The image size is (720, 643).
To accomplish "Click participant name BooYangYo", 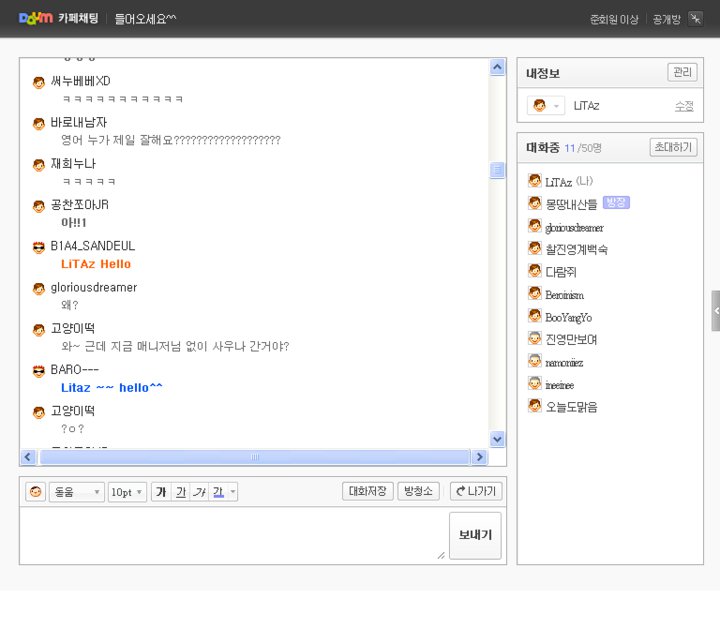I will [x=568, y=317].
